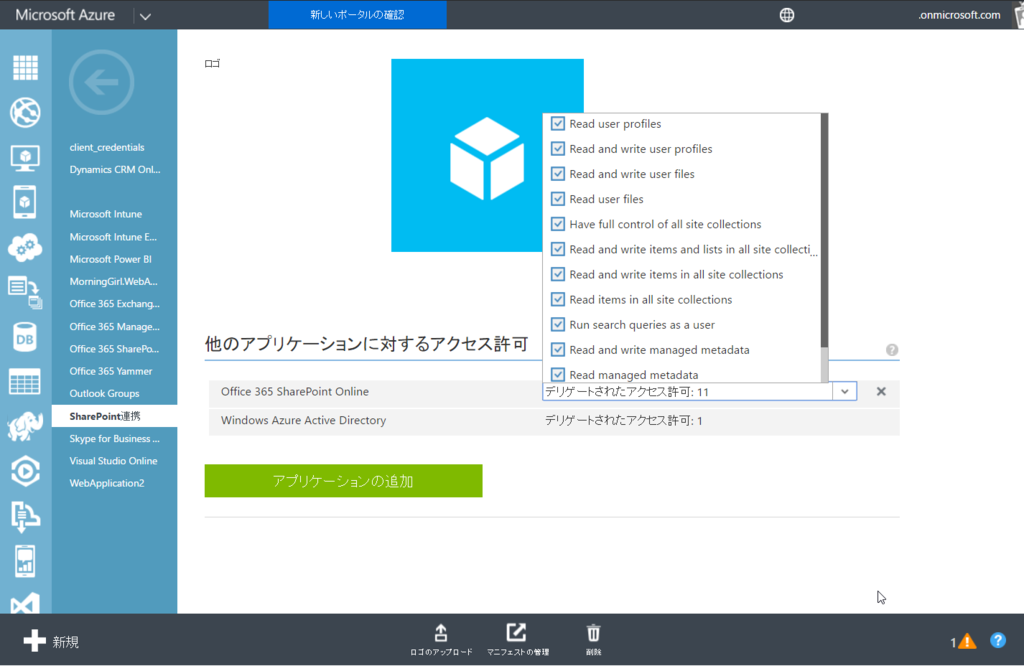Select Visual Studio Online in the list
Viewport: 1024px width, 666px height.
[114, 460]
